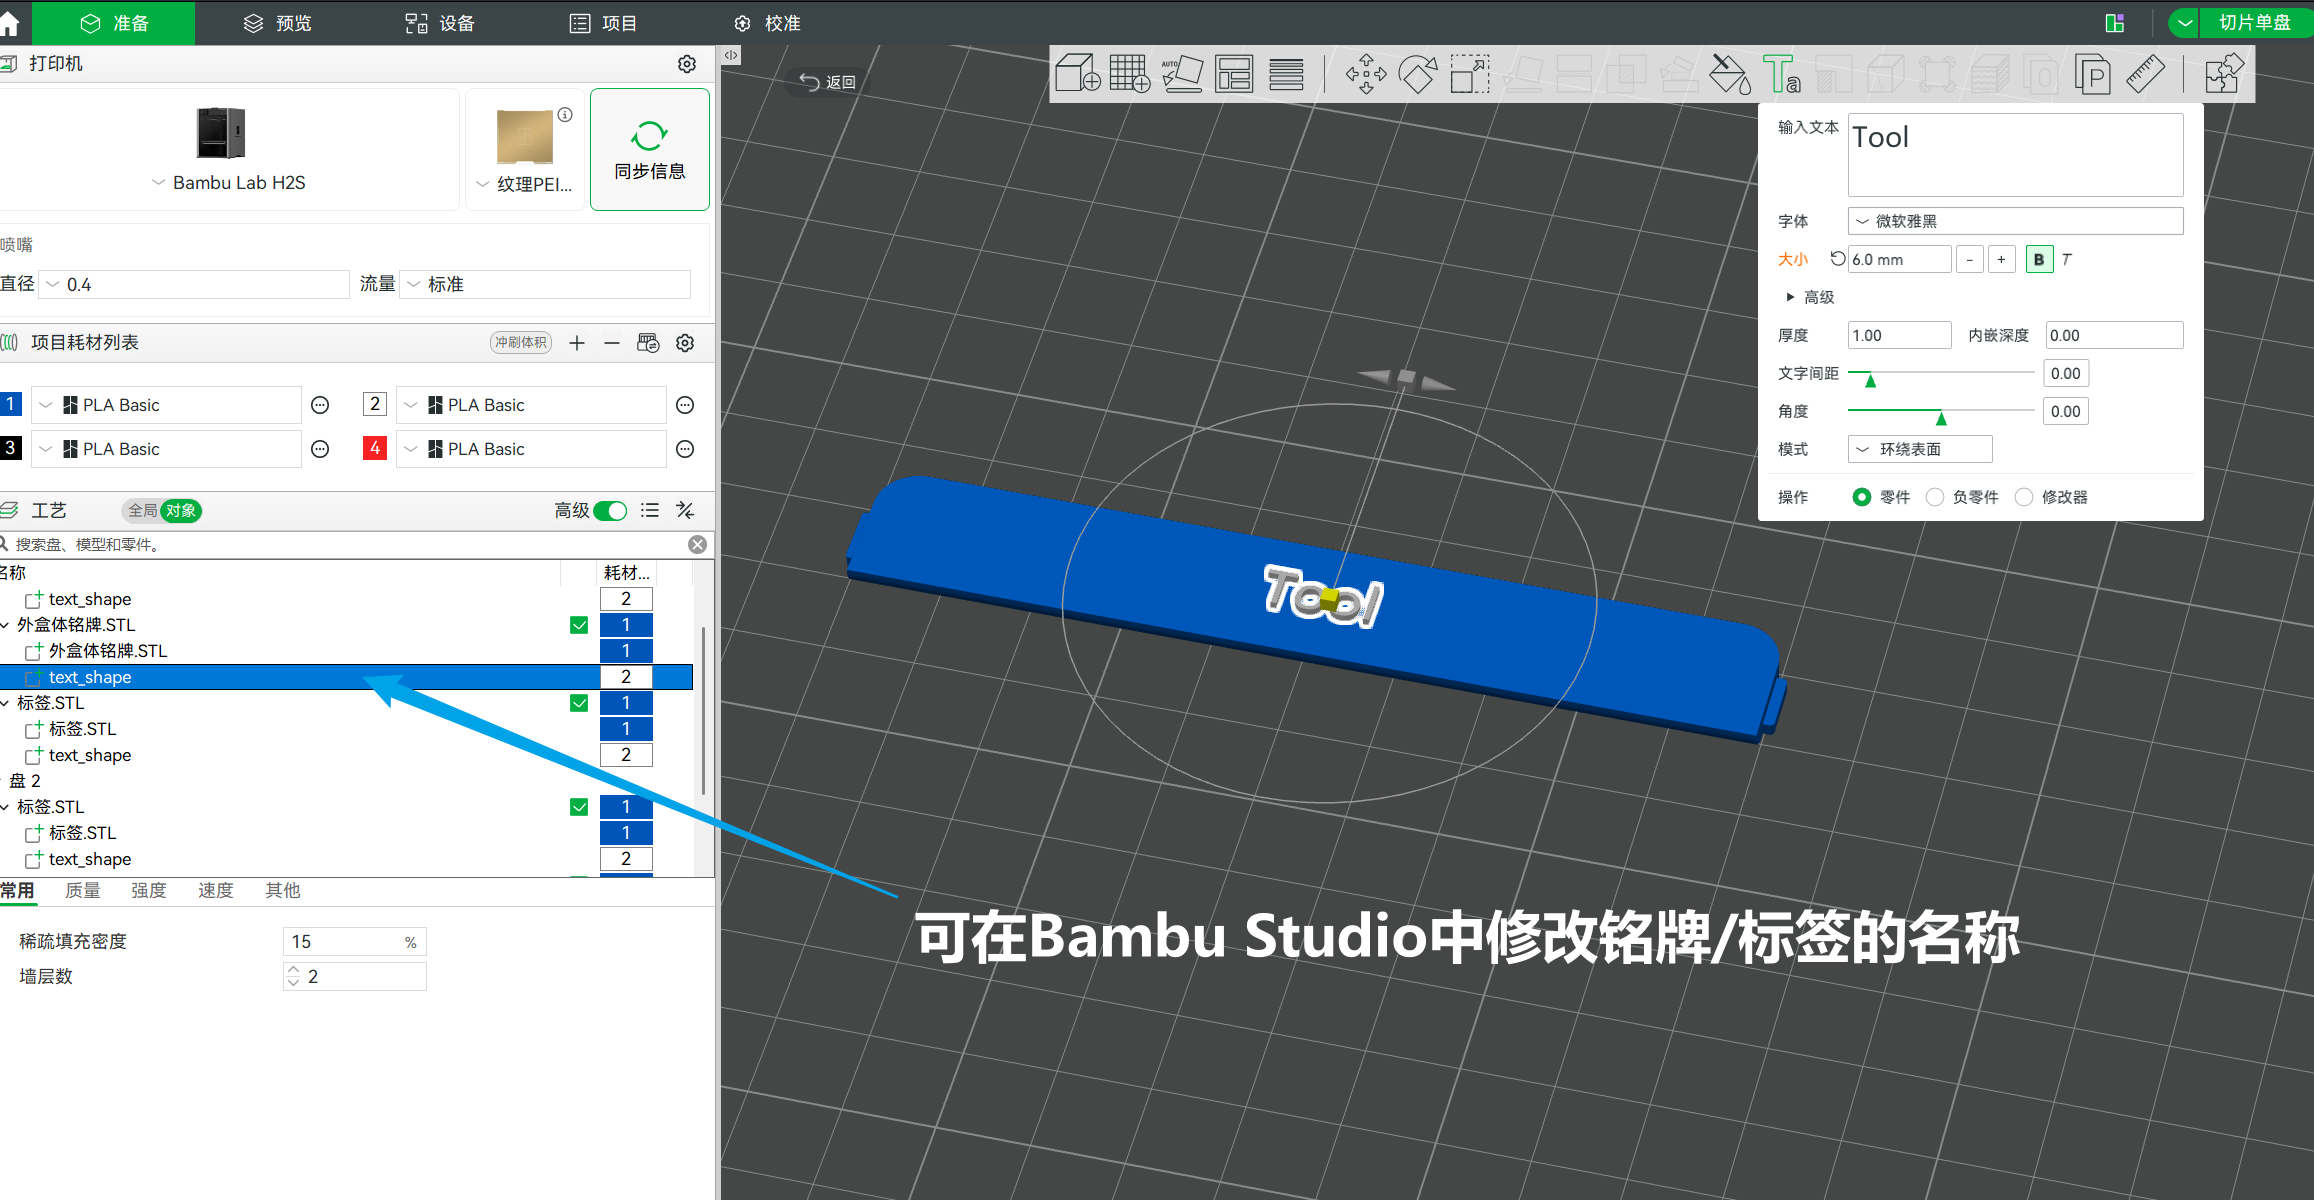The height and width of the screenshot is (1200, 2314).
Task: Select the 修改器 modifier radio button
Action: [x=2024, y=497]
